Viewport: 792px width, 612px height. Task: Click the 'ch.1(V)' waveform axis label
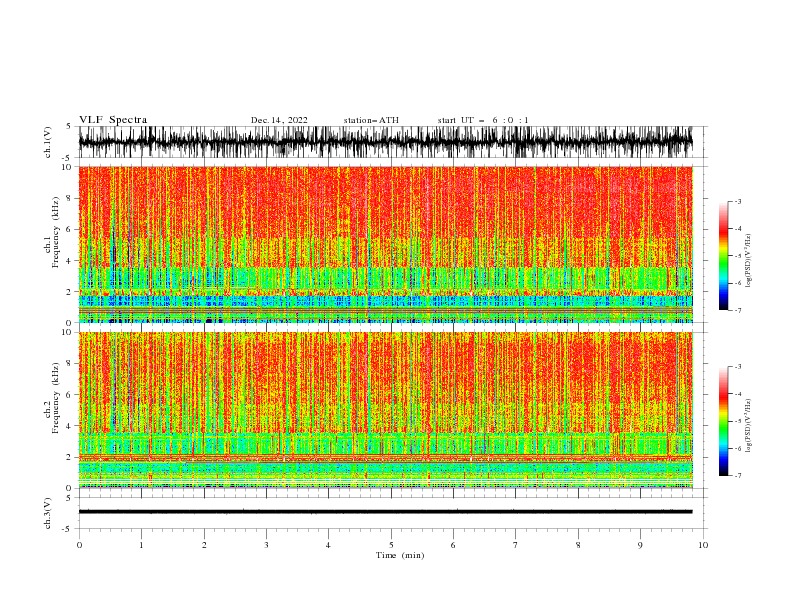tap(48, 142)
